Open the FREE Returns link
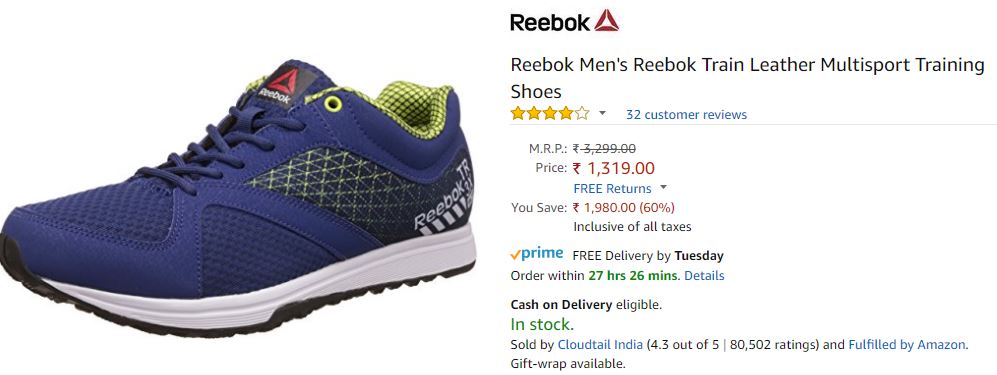This screenshot has width=997, height=375. 612,188
